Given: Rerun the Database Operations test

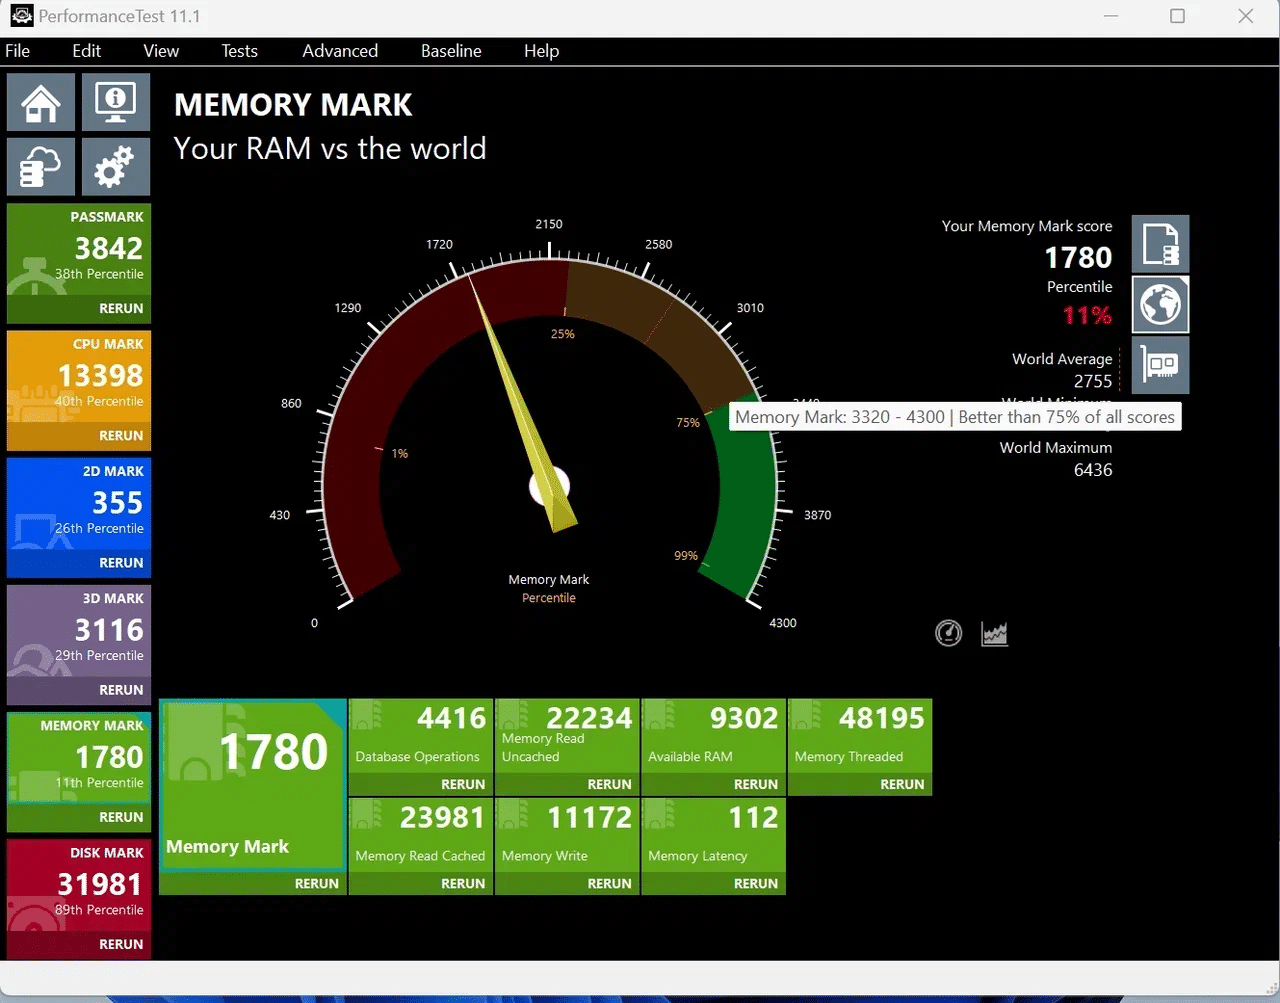Looking at the screenshot, I should pyautogui.click(x=463, y=785).
